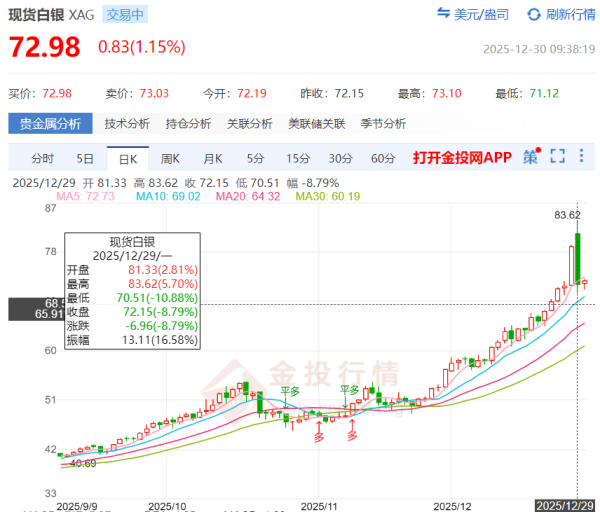This screenshot has width=600, height=512.
Task: Switch to the 周K chart
Action: pyautogui.click(x=170, y=158)
